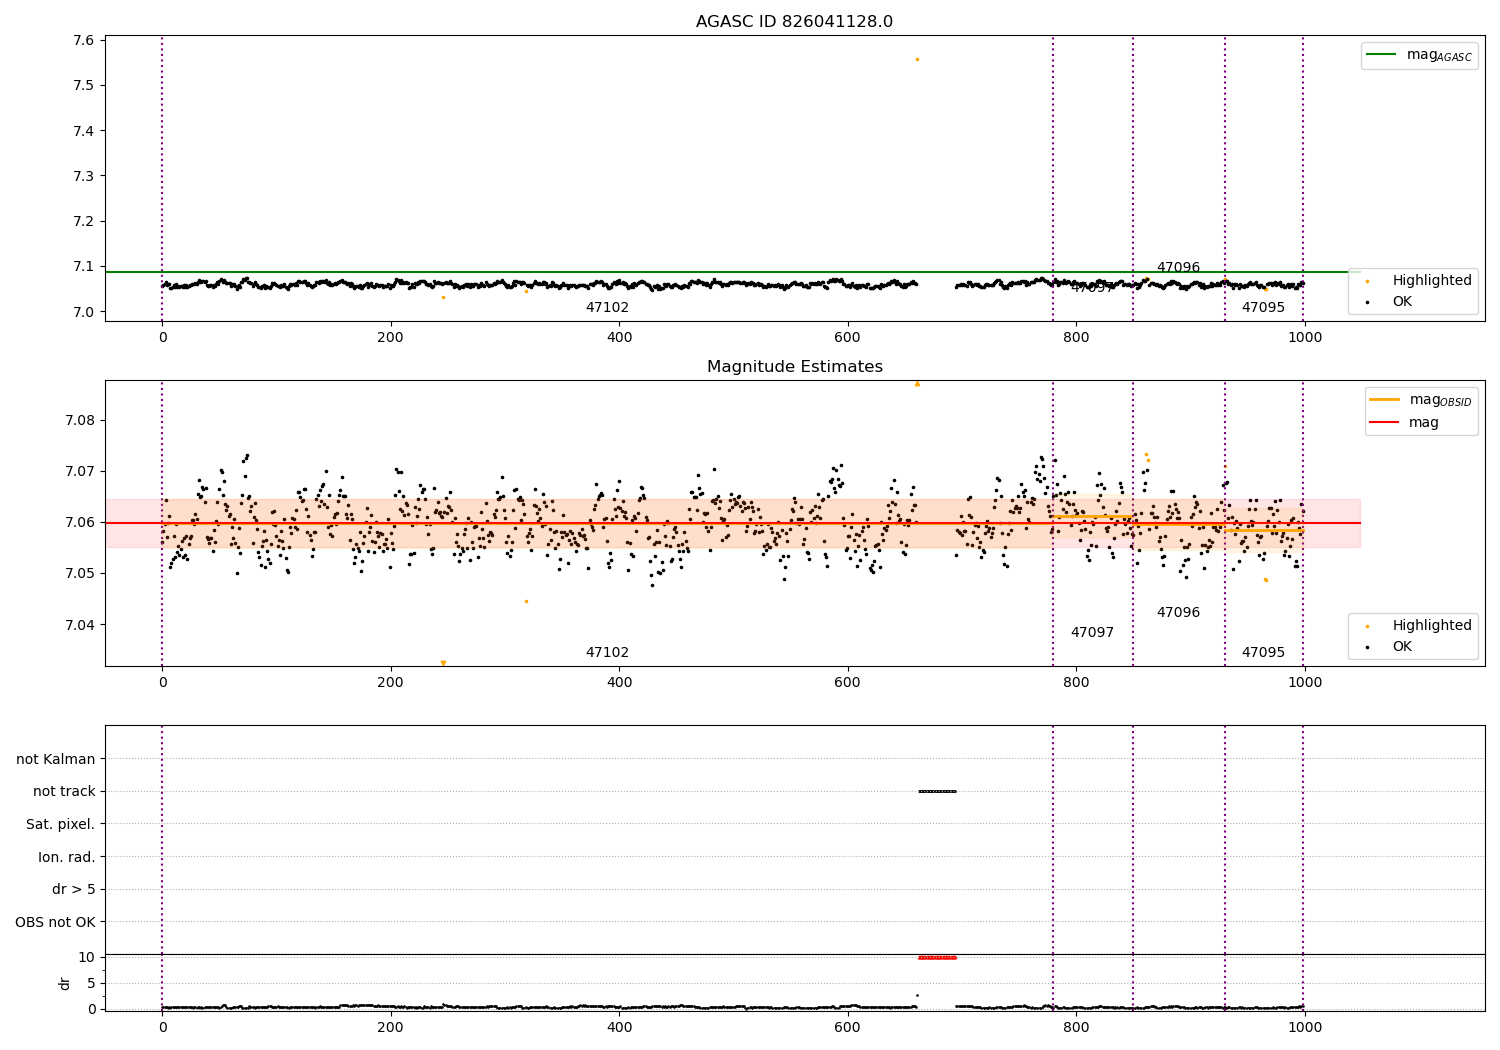Click the 7.04 tick label on the middle plot
1500x1050 pixels.
click(x=79, y=625)
